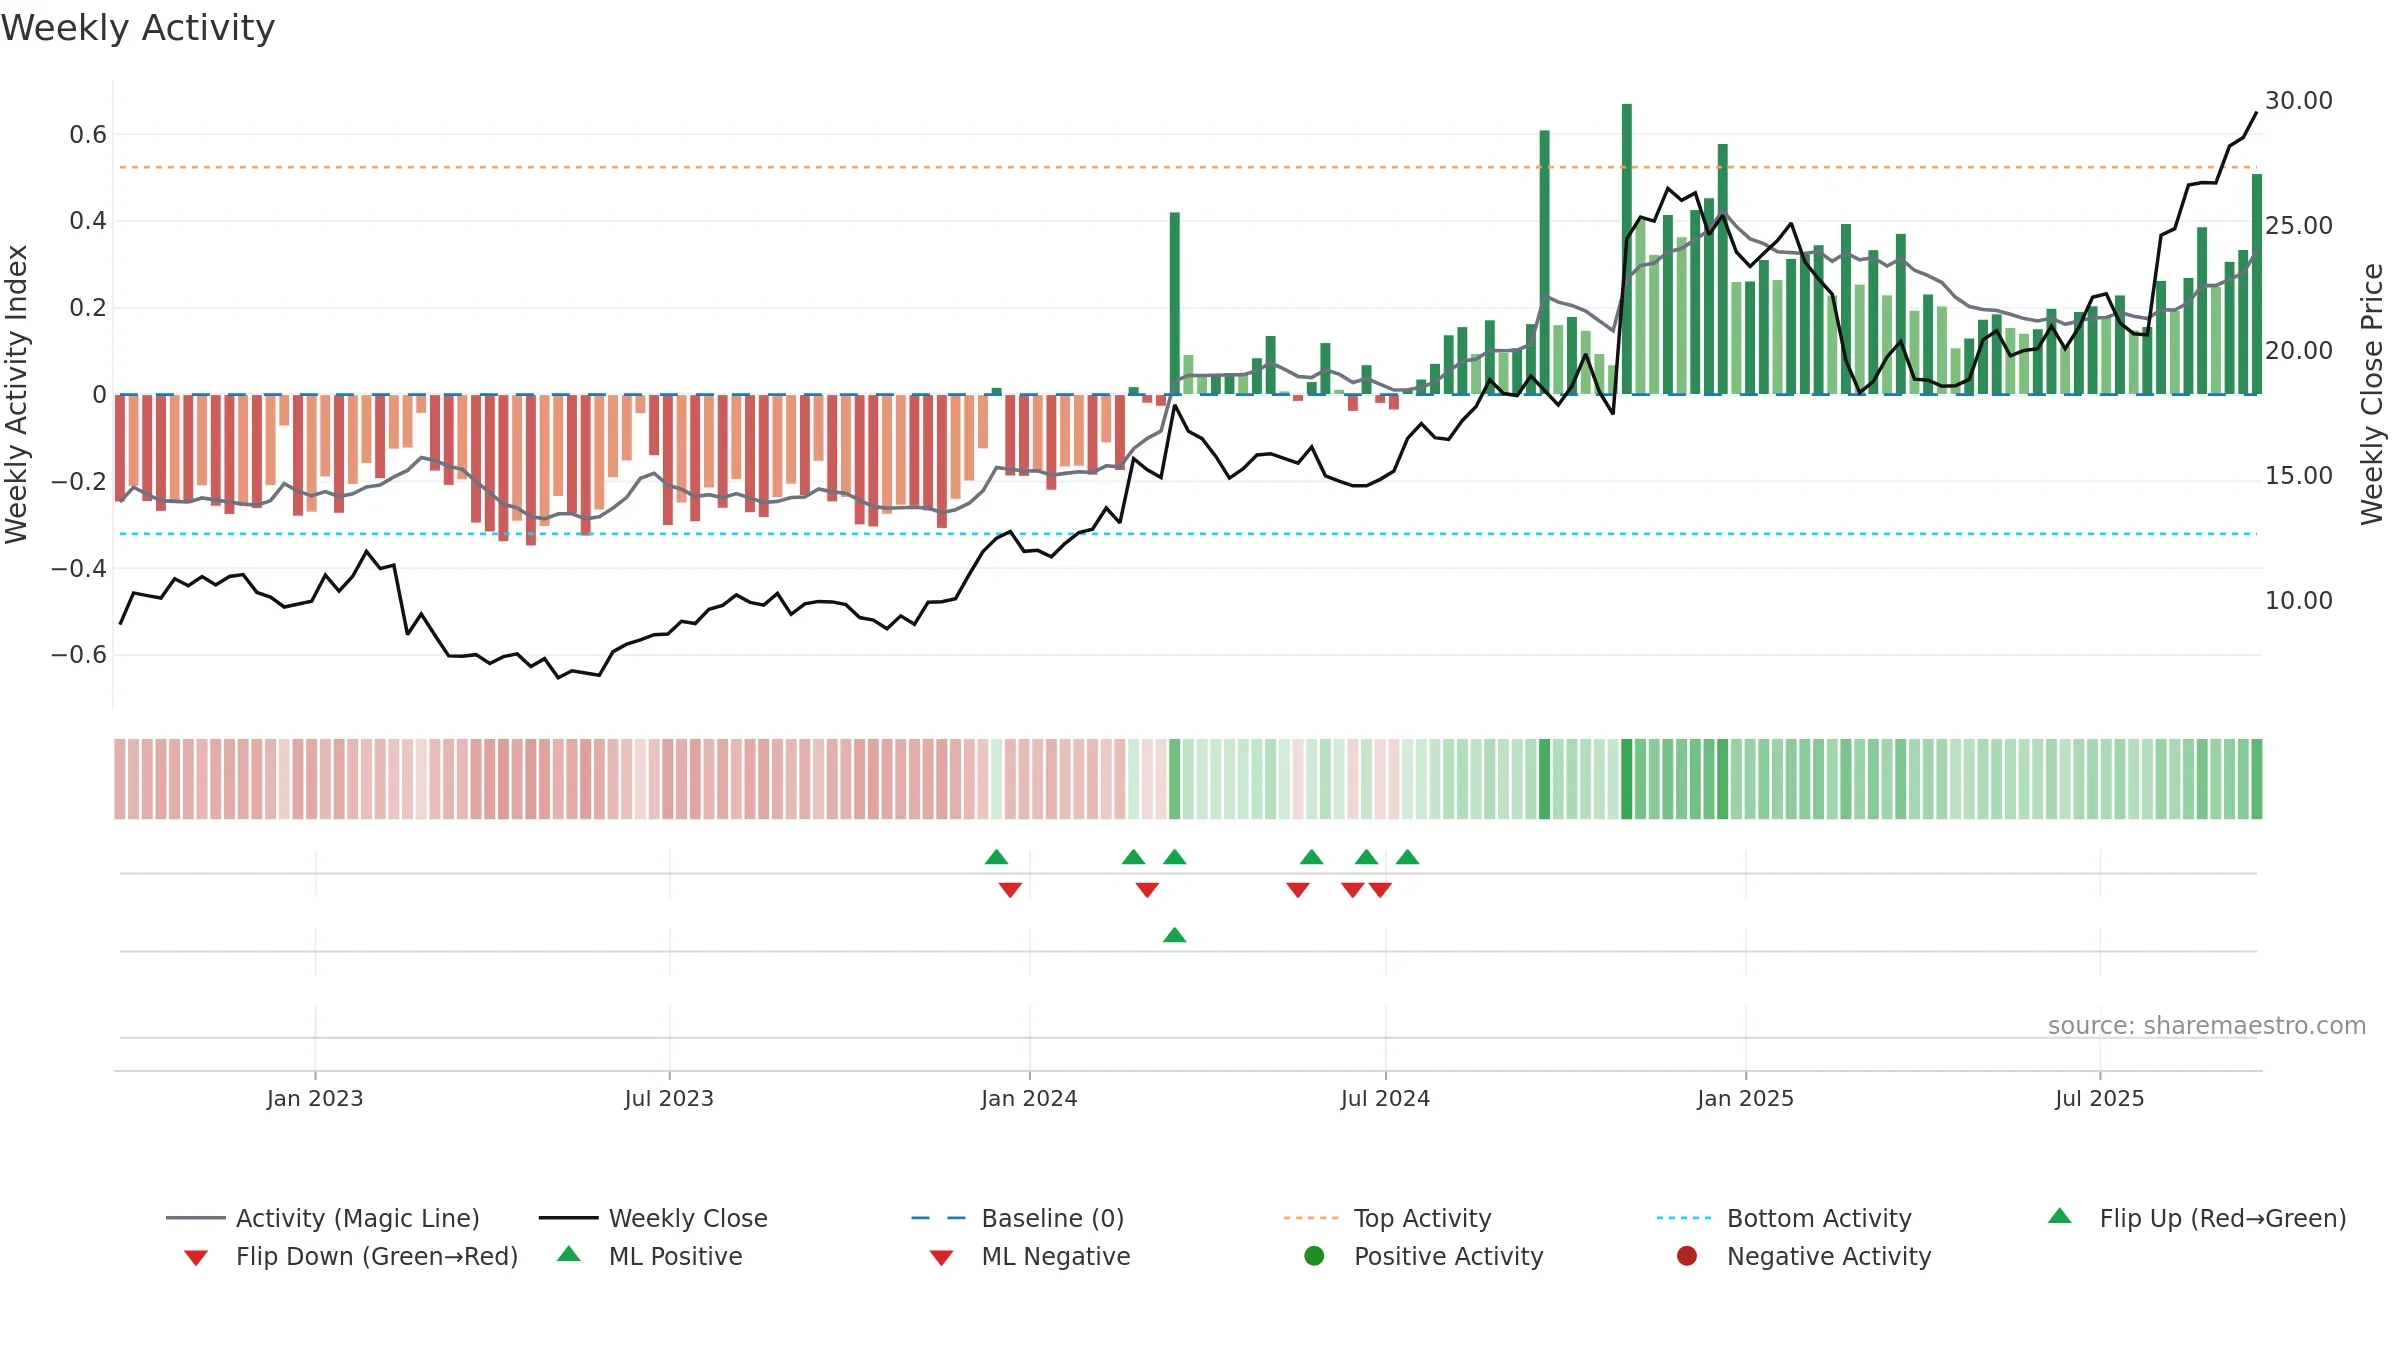The height and width of the screenshot is (1350, 2400).
Task: Toggle the Flip Down (Green→Red) legend entry
Action: click(x=351, y=1256)
